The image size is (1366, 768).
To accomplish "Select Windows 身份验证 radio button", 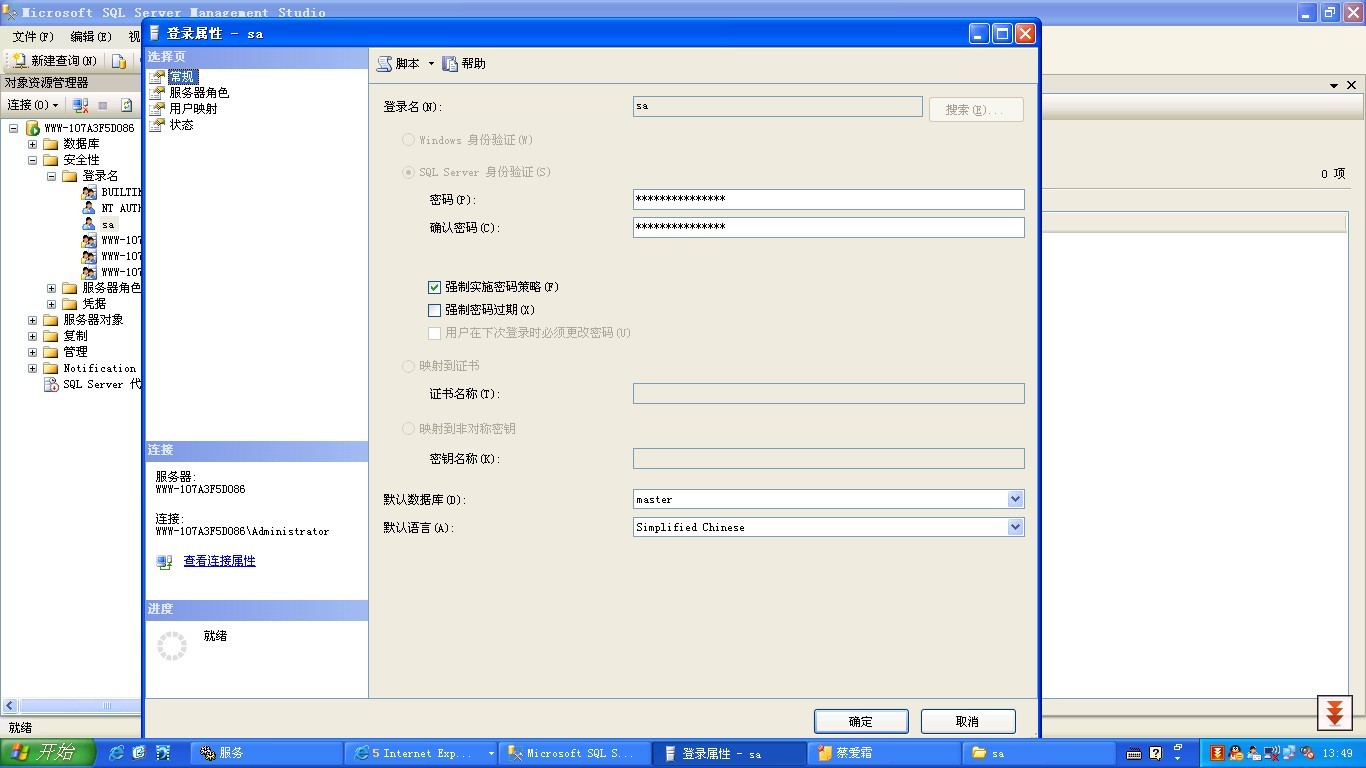I will pos(408,140).
